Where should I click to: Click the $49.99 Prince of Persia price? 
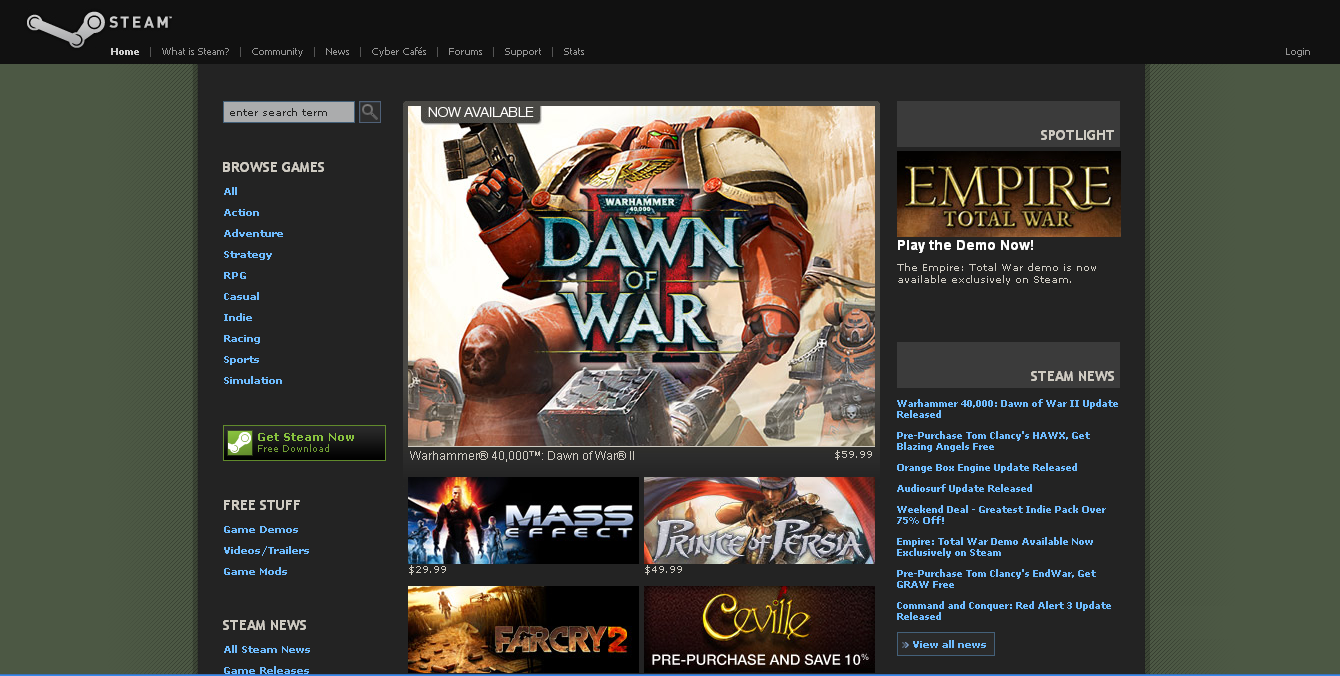tap(664, 570)
